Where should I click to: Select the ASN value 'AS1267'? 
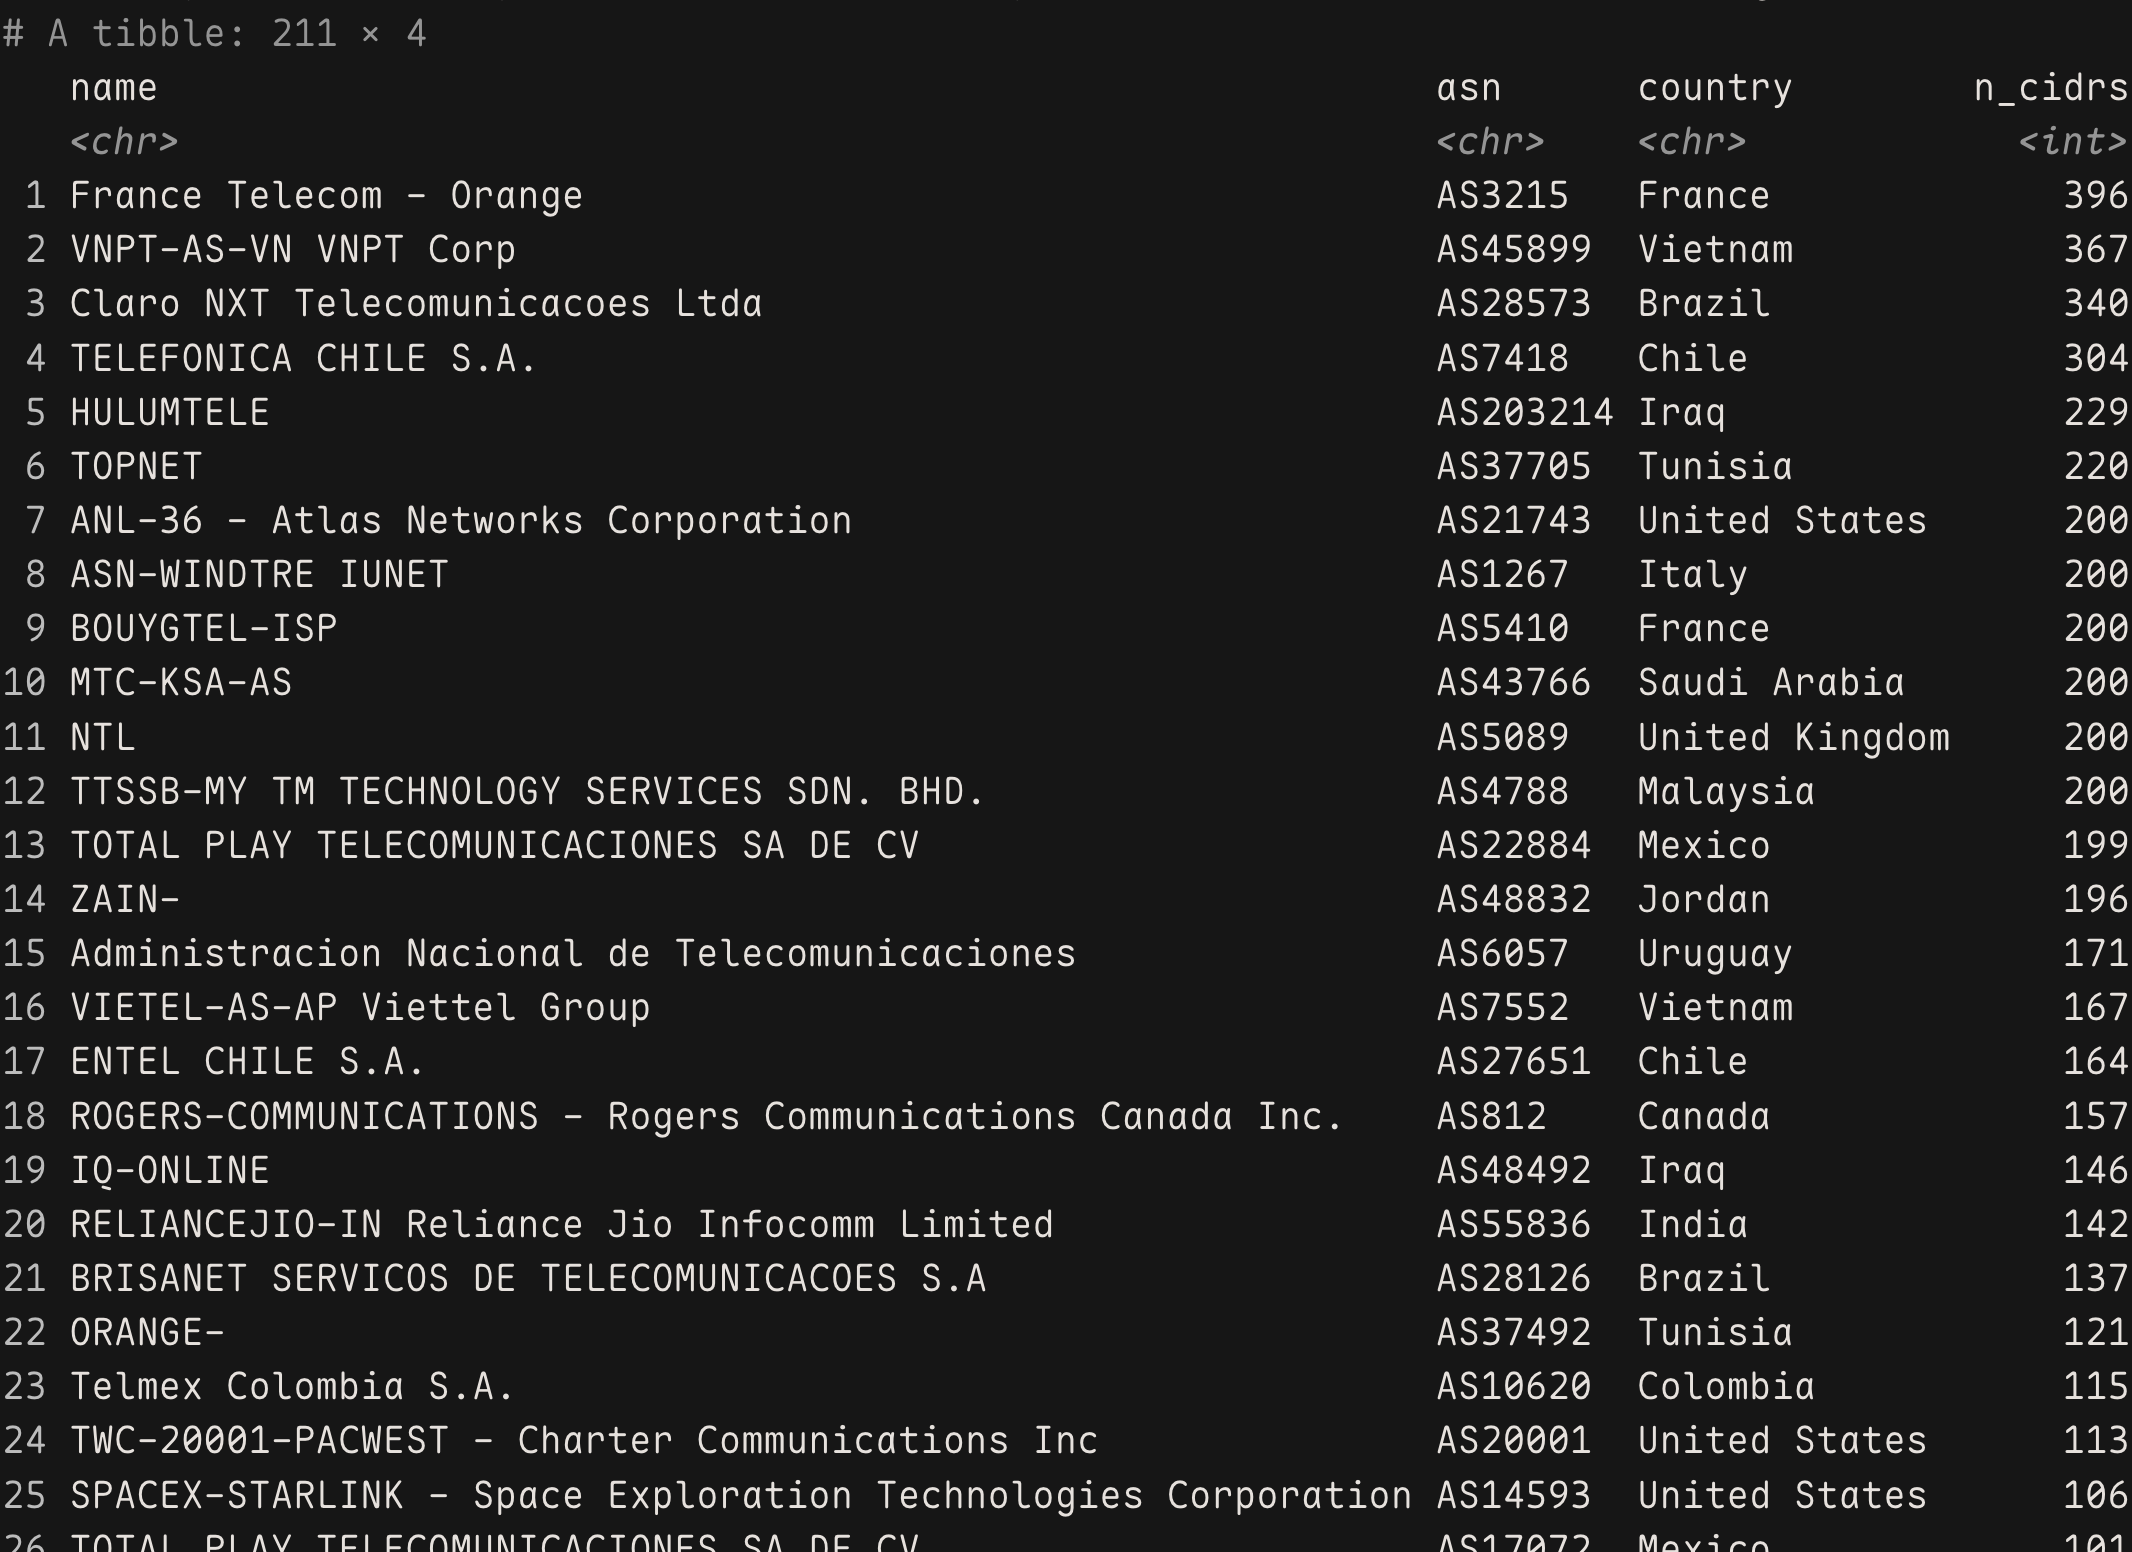pos(1503,574)
